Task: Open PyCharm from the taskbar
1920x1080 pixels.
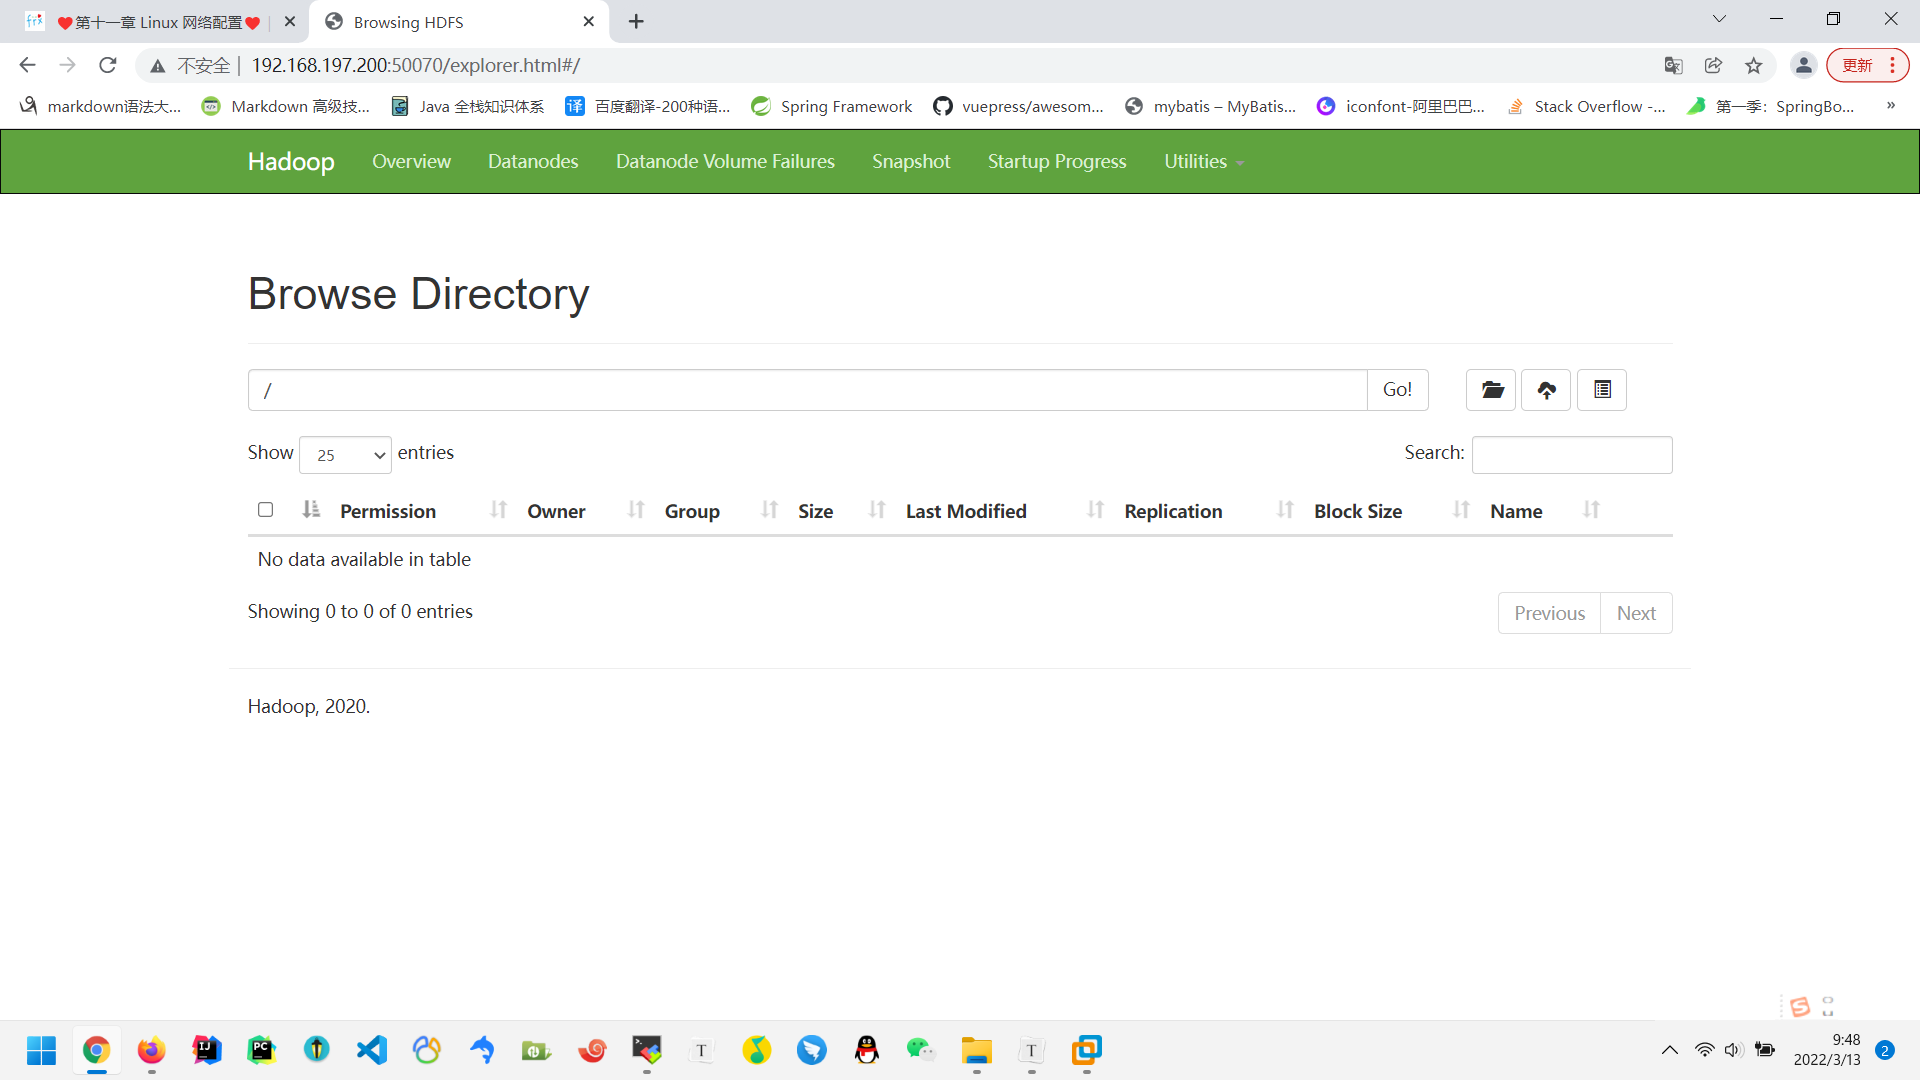Action: coord(261,1050)
